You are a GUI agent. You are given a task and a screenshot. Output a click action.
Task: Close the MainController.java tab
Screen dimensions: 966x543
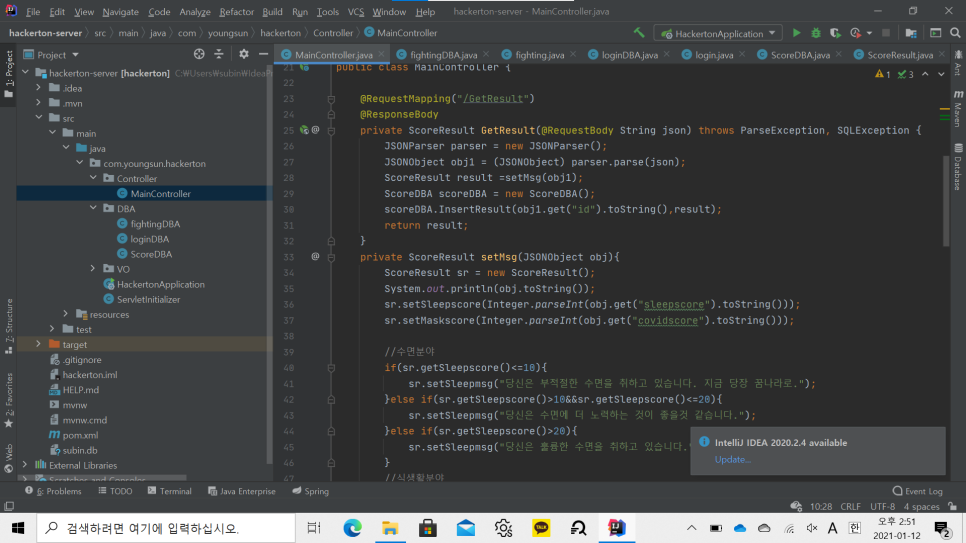tap(382, 55)
